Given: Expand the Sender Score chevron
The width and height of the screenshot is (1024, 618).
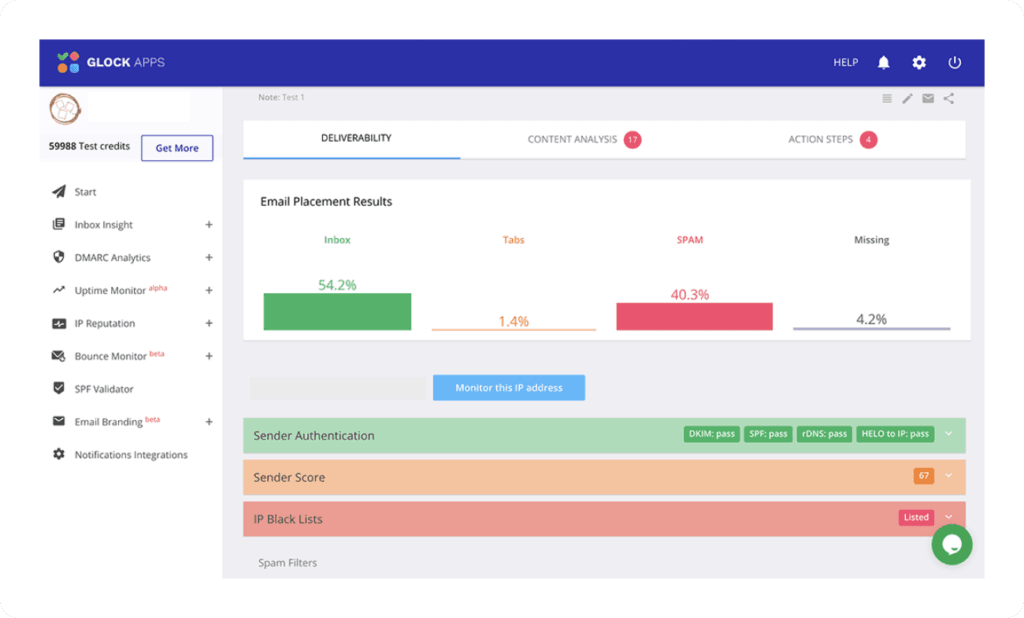Looking at the screenshot, I should pyautogui.click(x=948, y=476).
